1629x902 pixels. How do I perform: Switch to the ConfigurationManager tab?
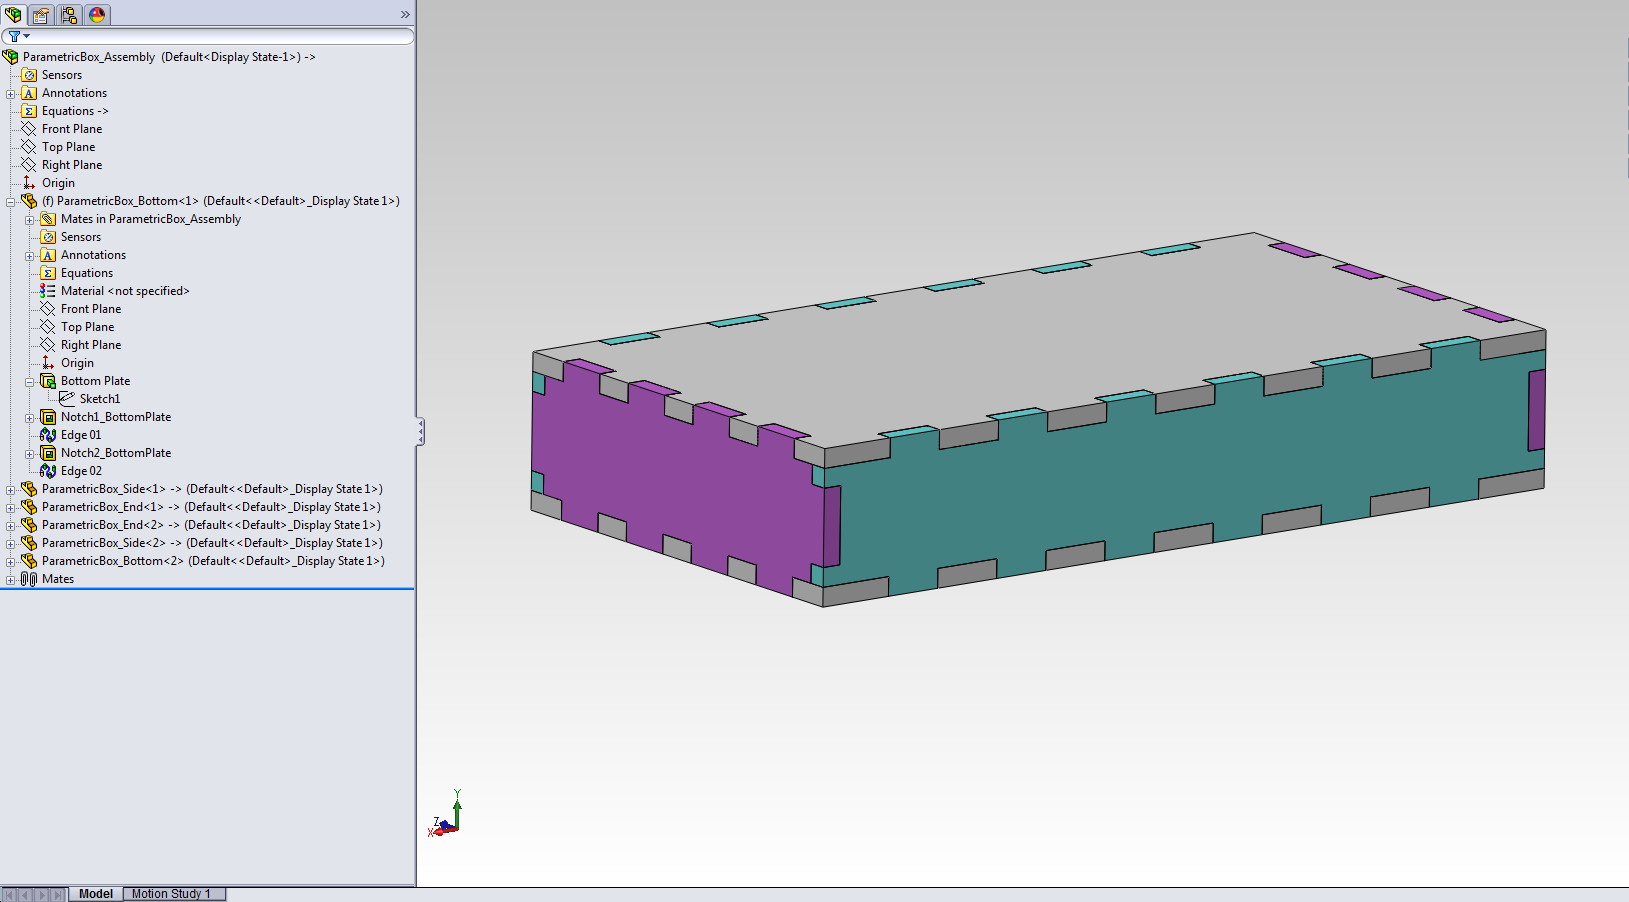(69, 14)
